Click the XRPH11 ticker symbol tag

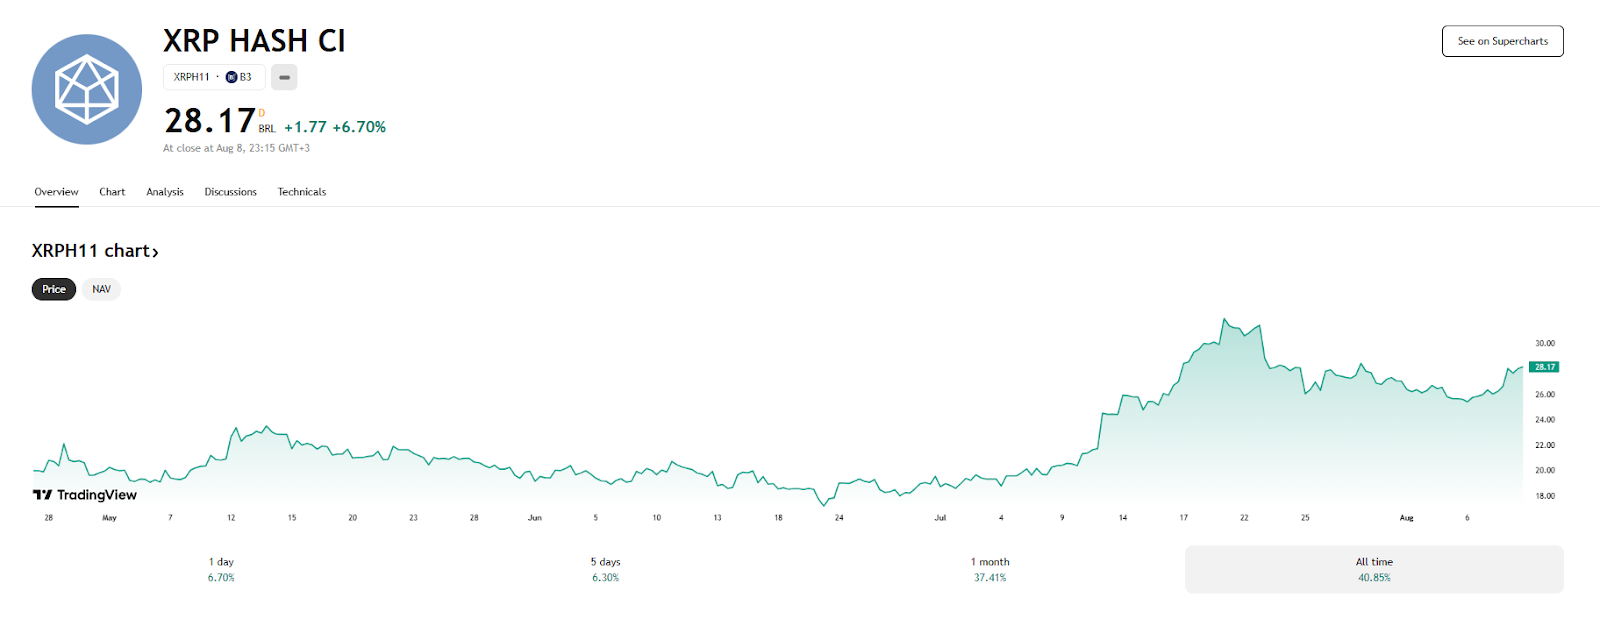click(x=192, y=77)
